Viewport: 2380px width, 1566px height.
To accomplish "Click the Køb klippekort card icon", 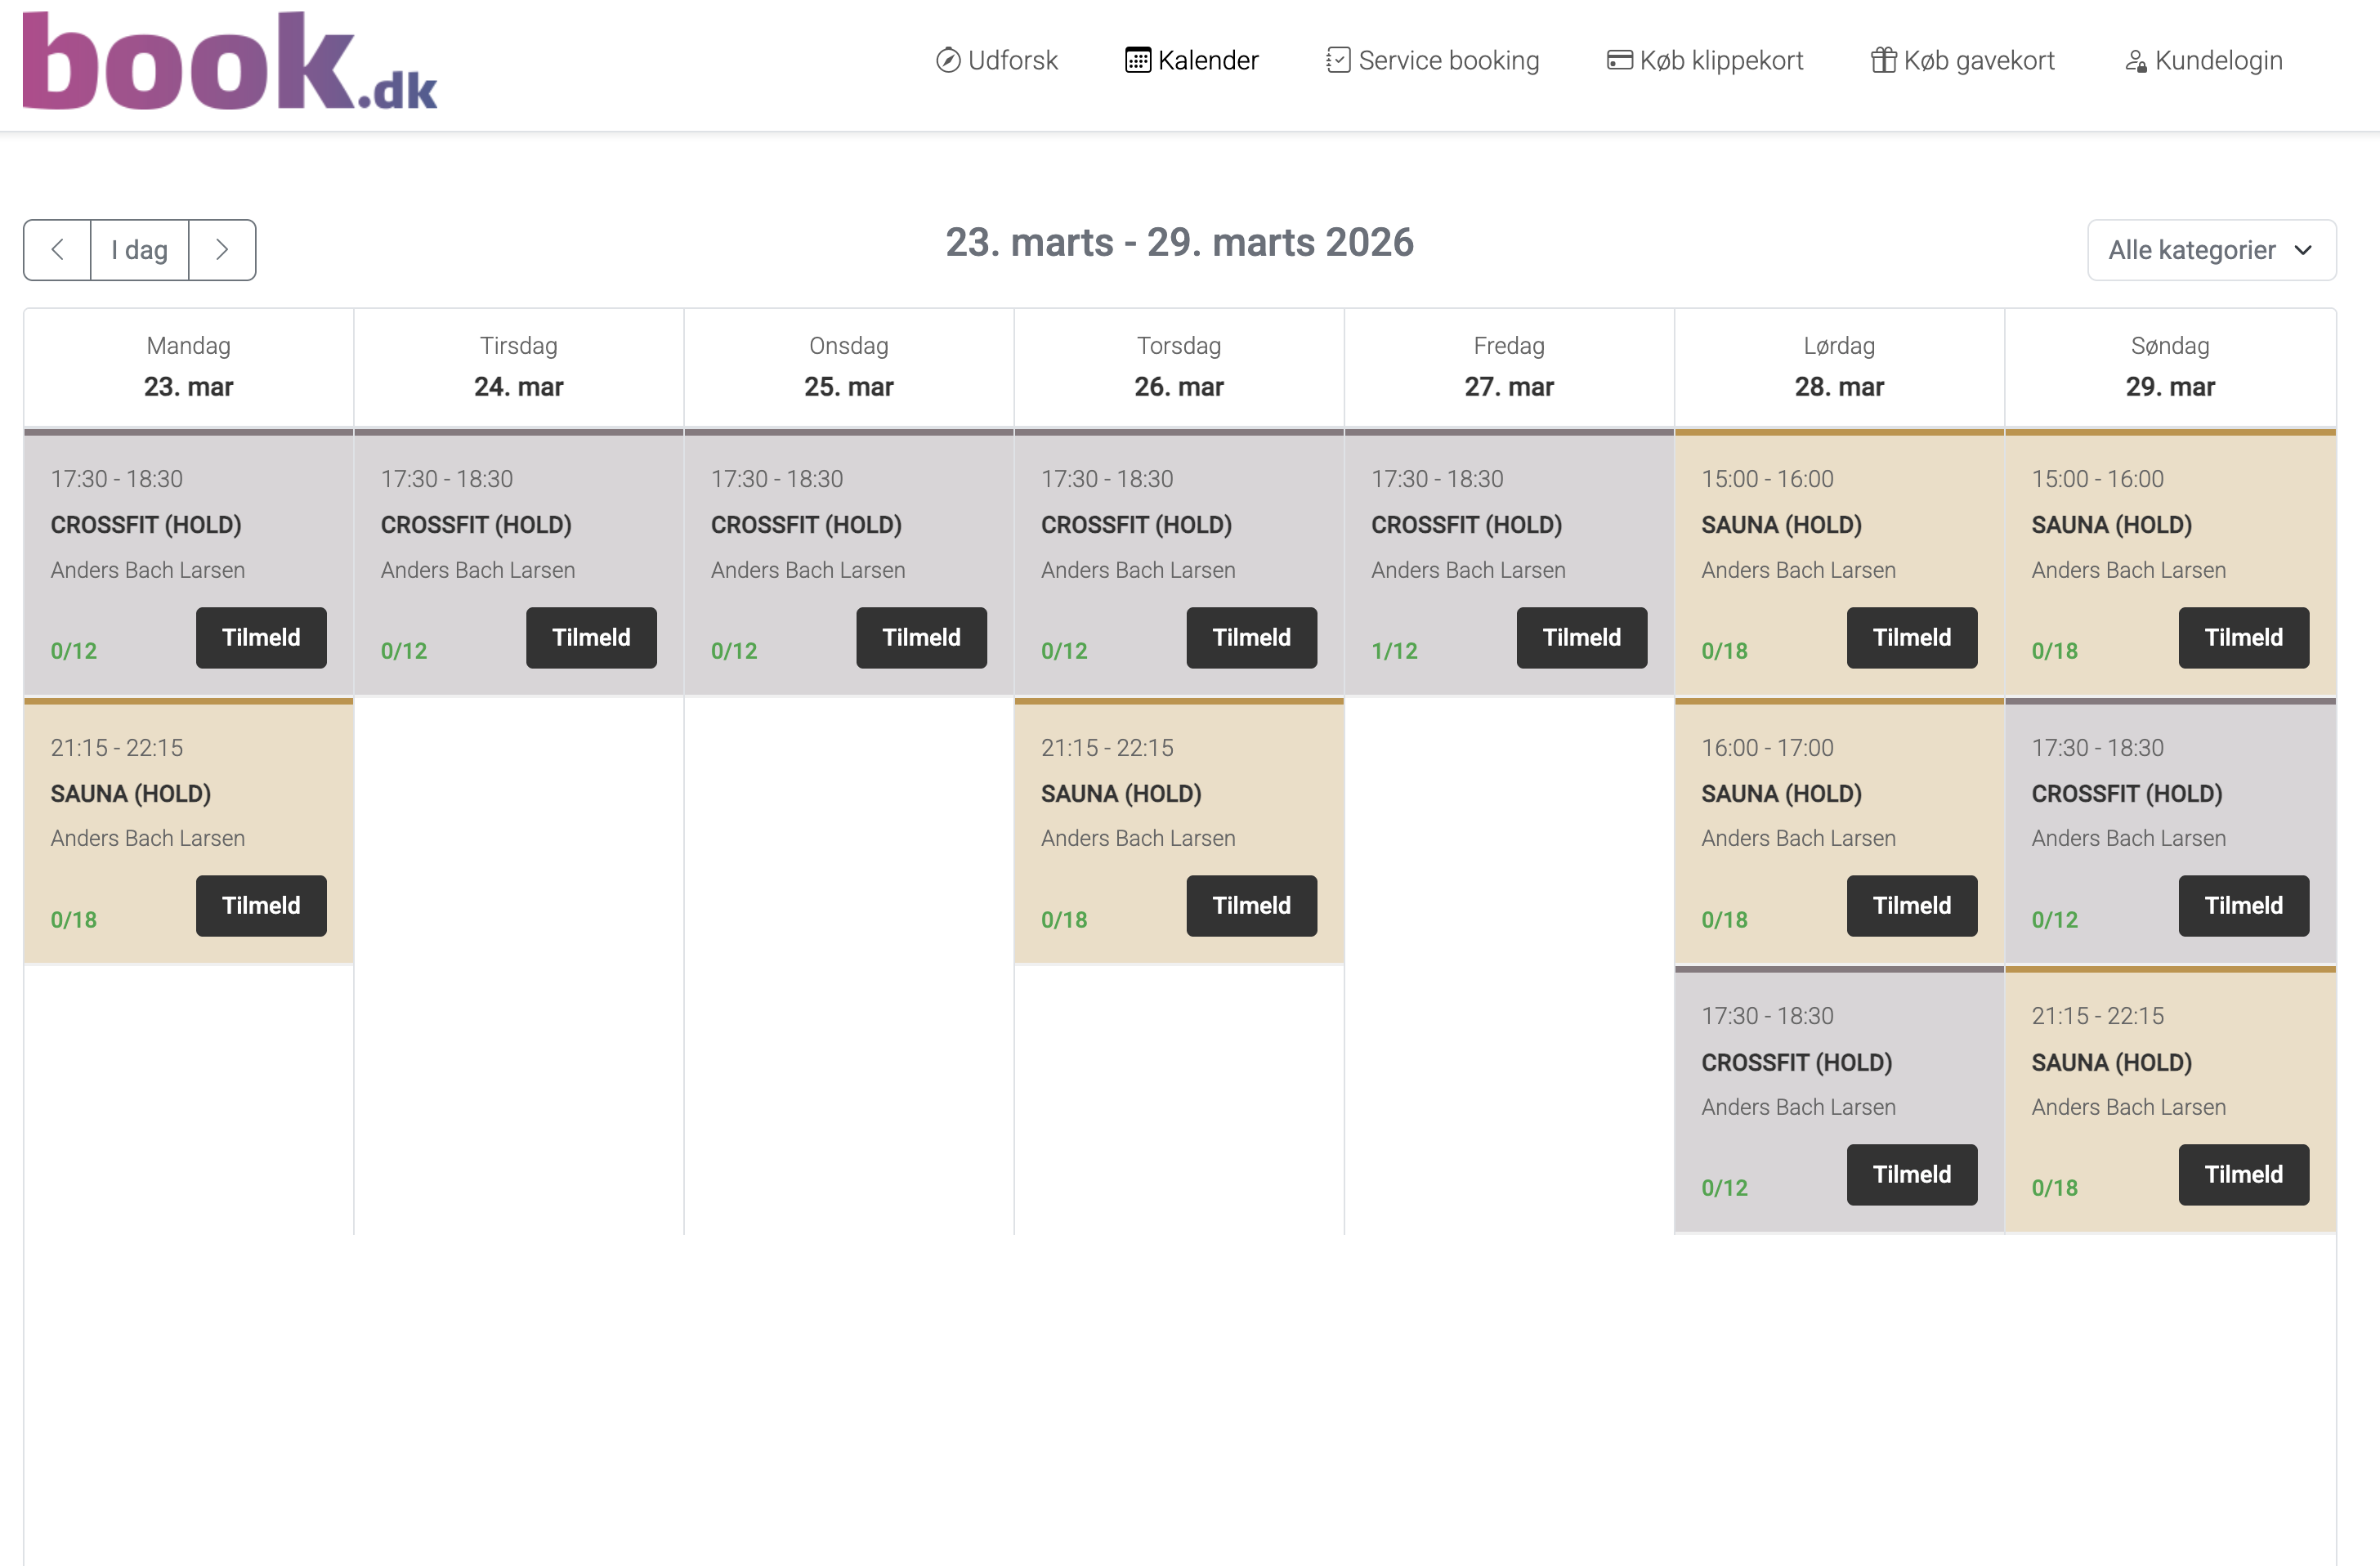I will click(1620, 60).
